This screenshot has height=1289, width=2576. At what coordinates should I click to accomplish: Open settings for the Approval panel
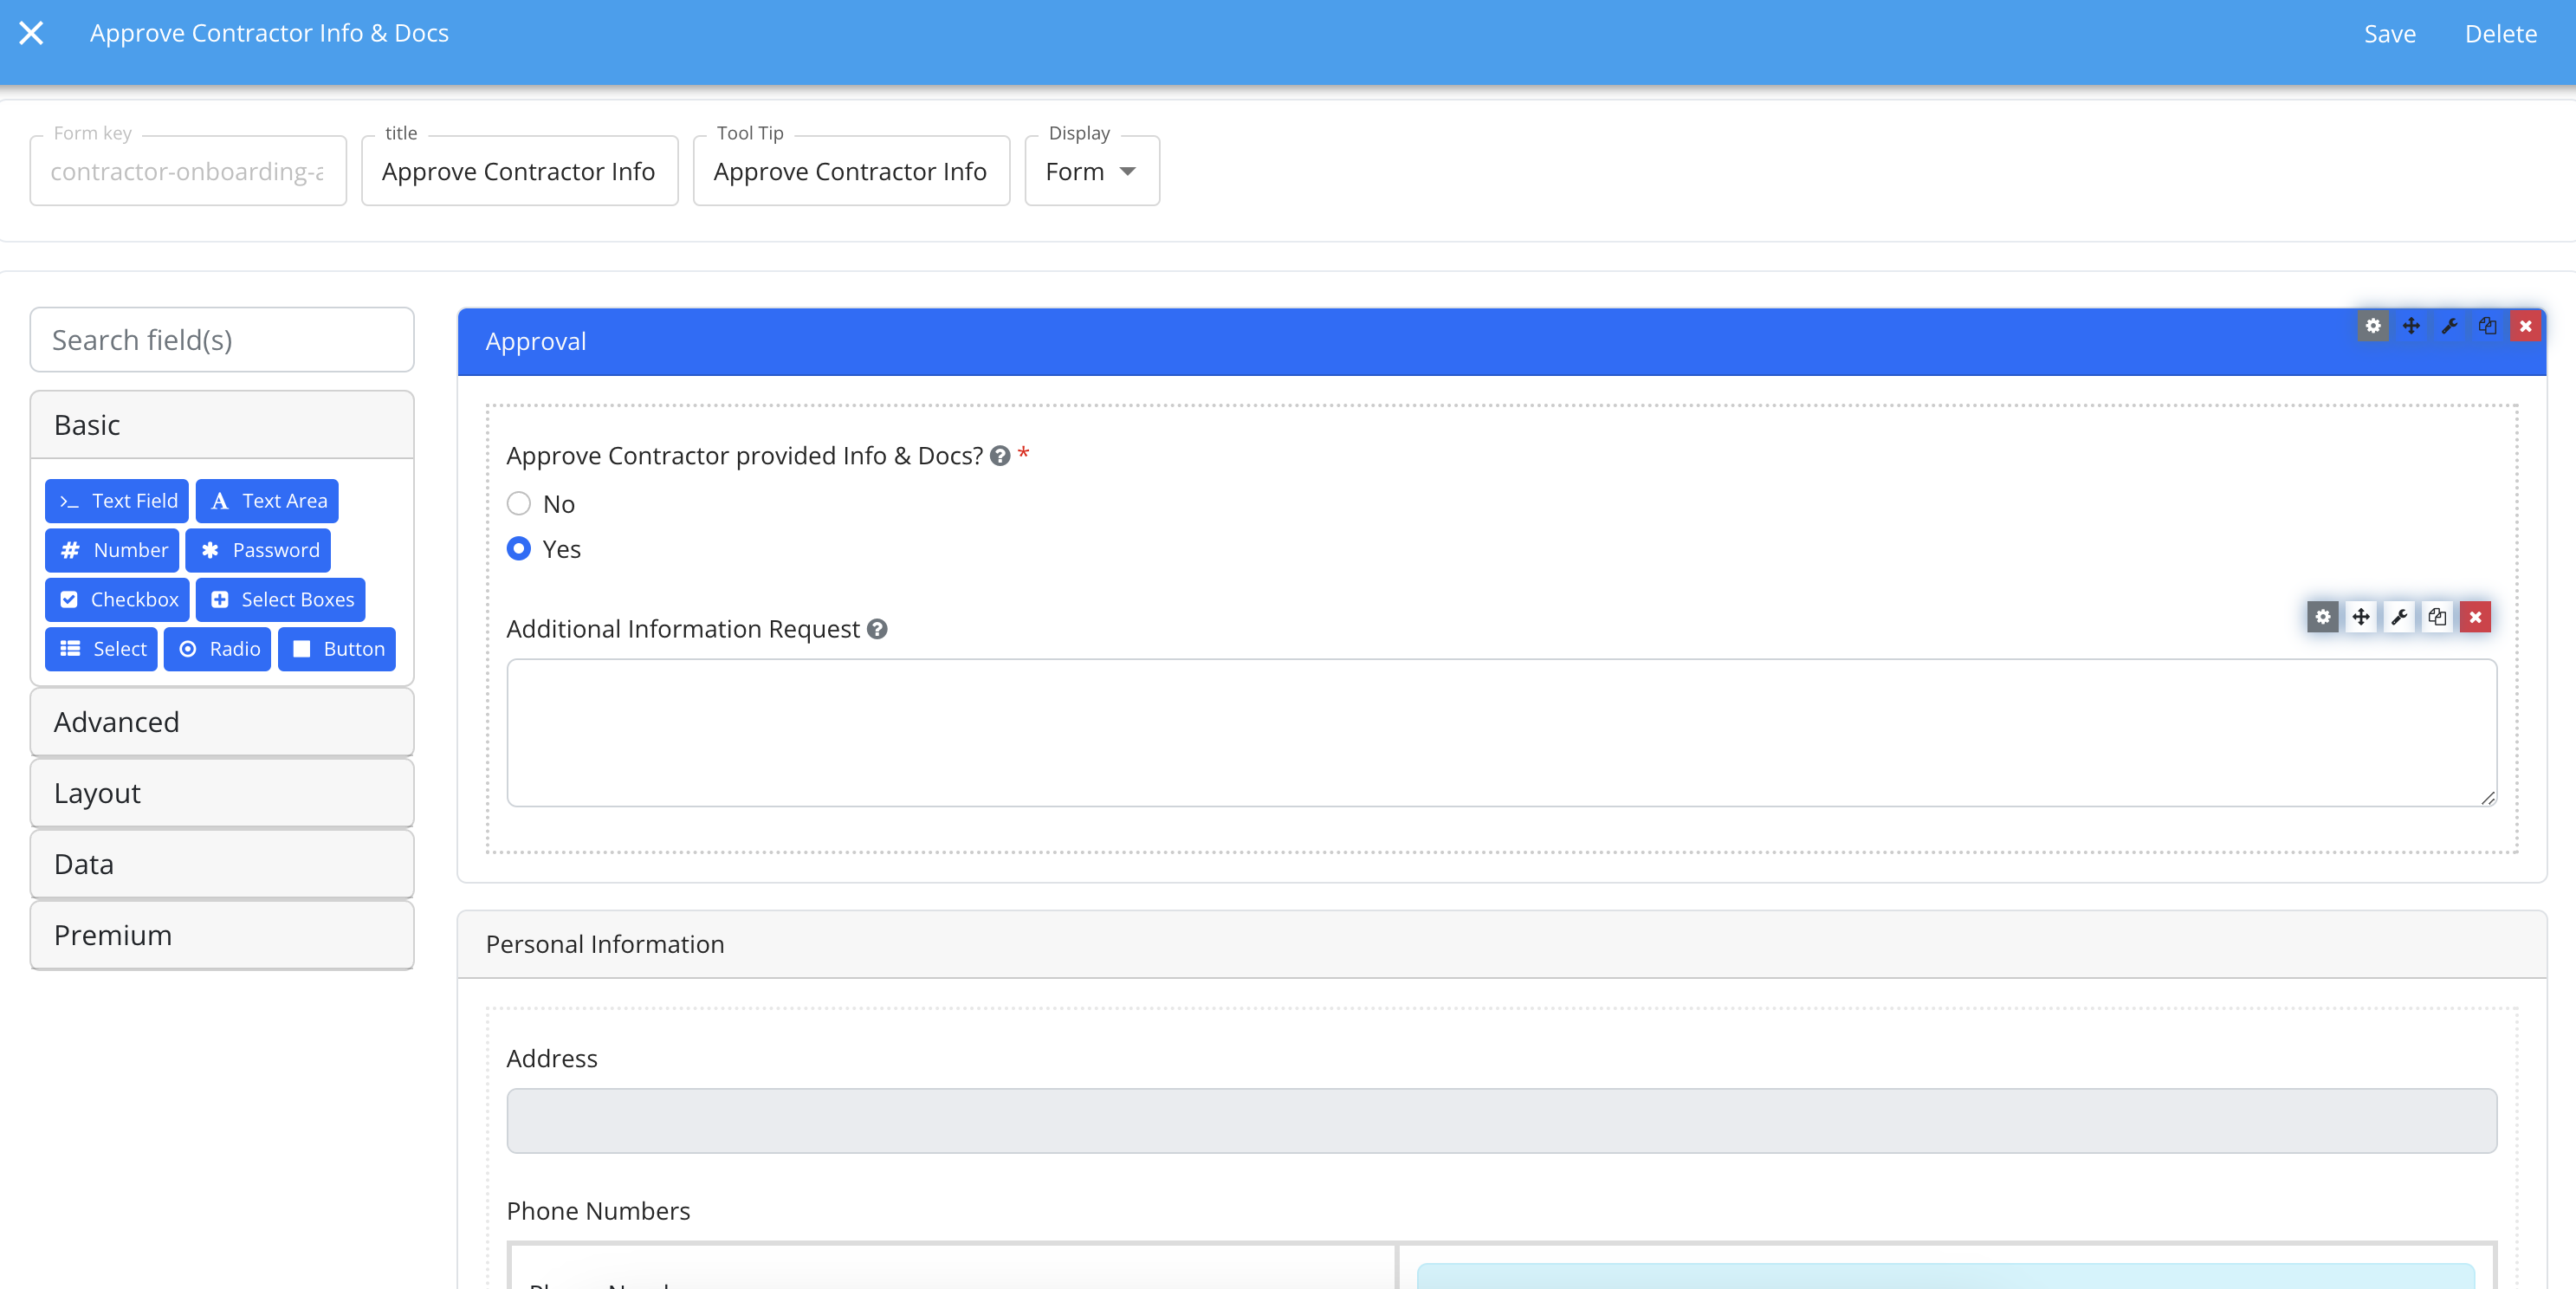coord(2374,326)
